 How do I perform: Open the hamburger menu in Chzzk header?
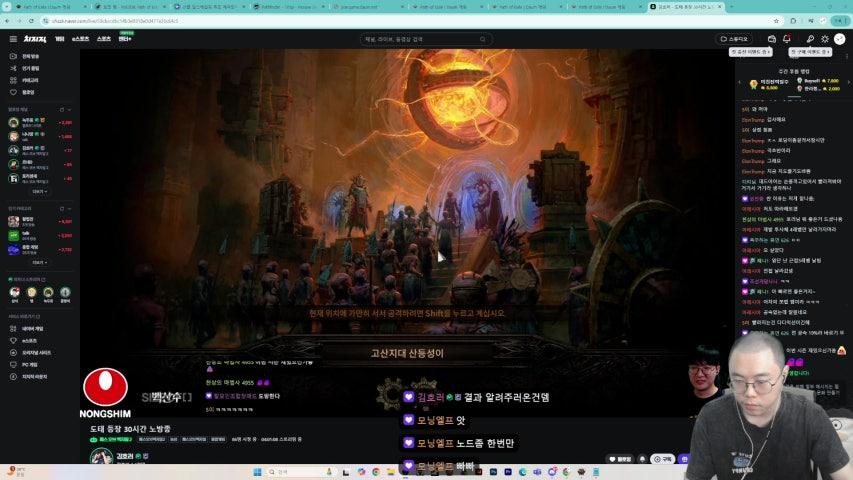click(x=13, y=39)
